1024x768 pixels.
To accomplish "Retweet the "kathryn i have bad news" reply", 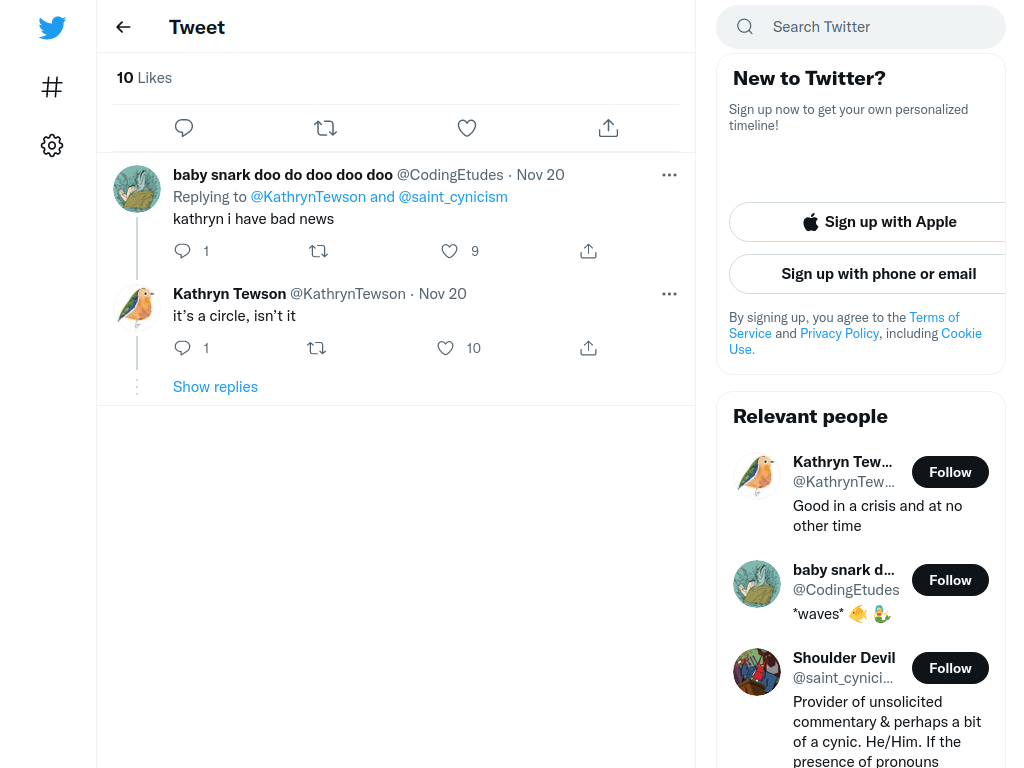I will click(x=318, y=251).
